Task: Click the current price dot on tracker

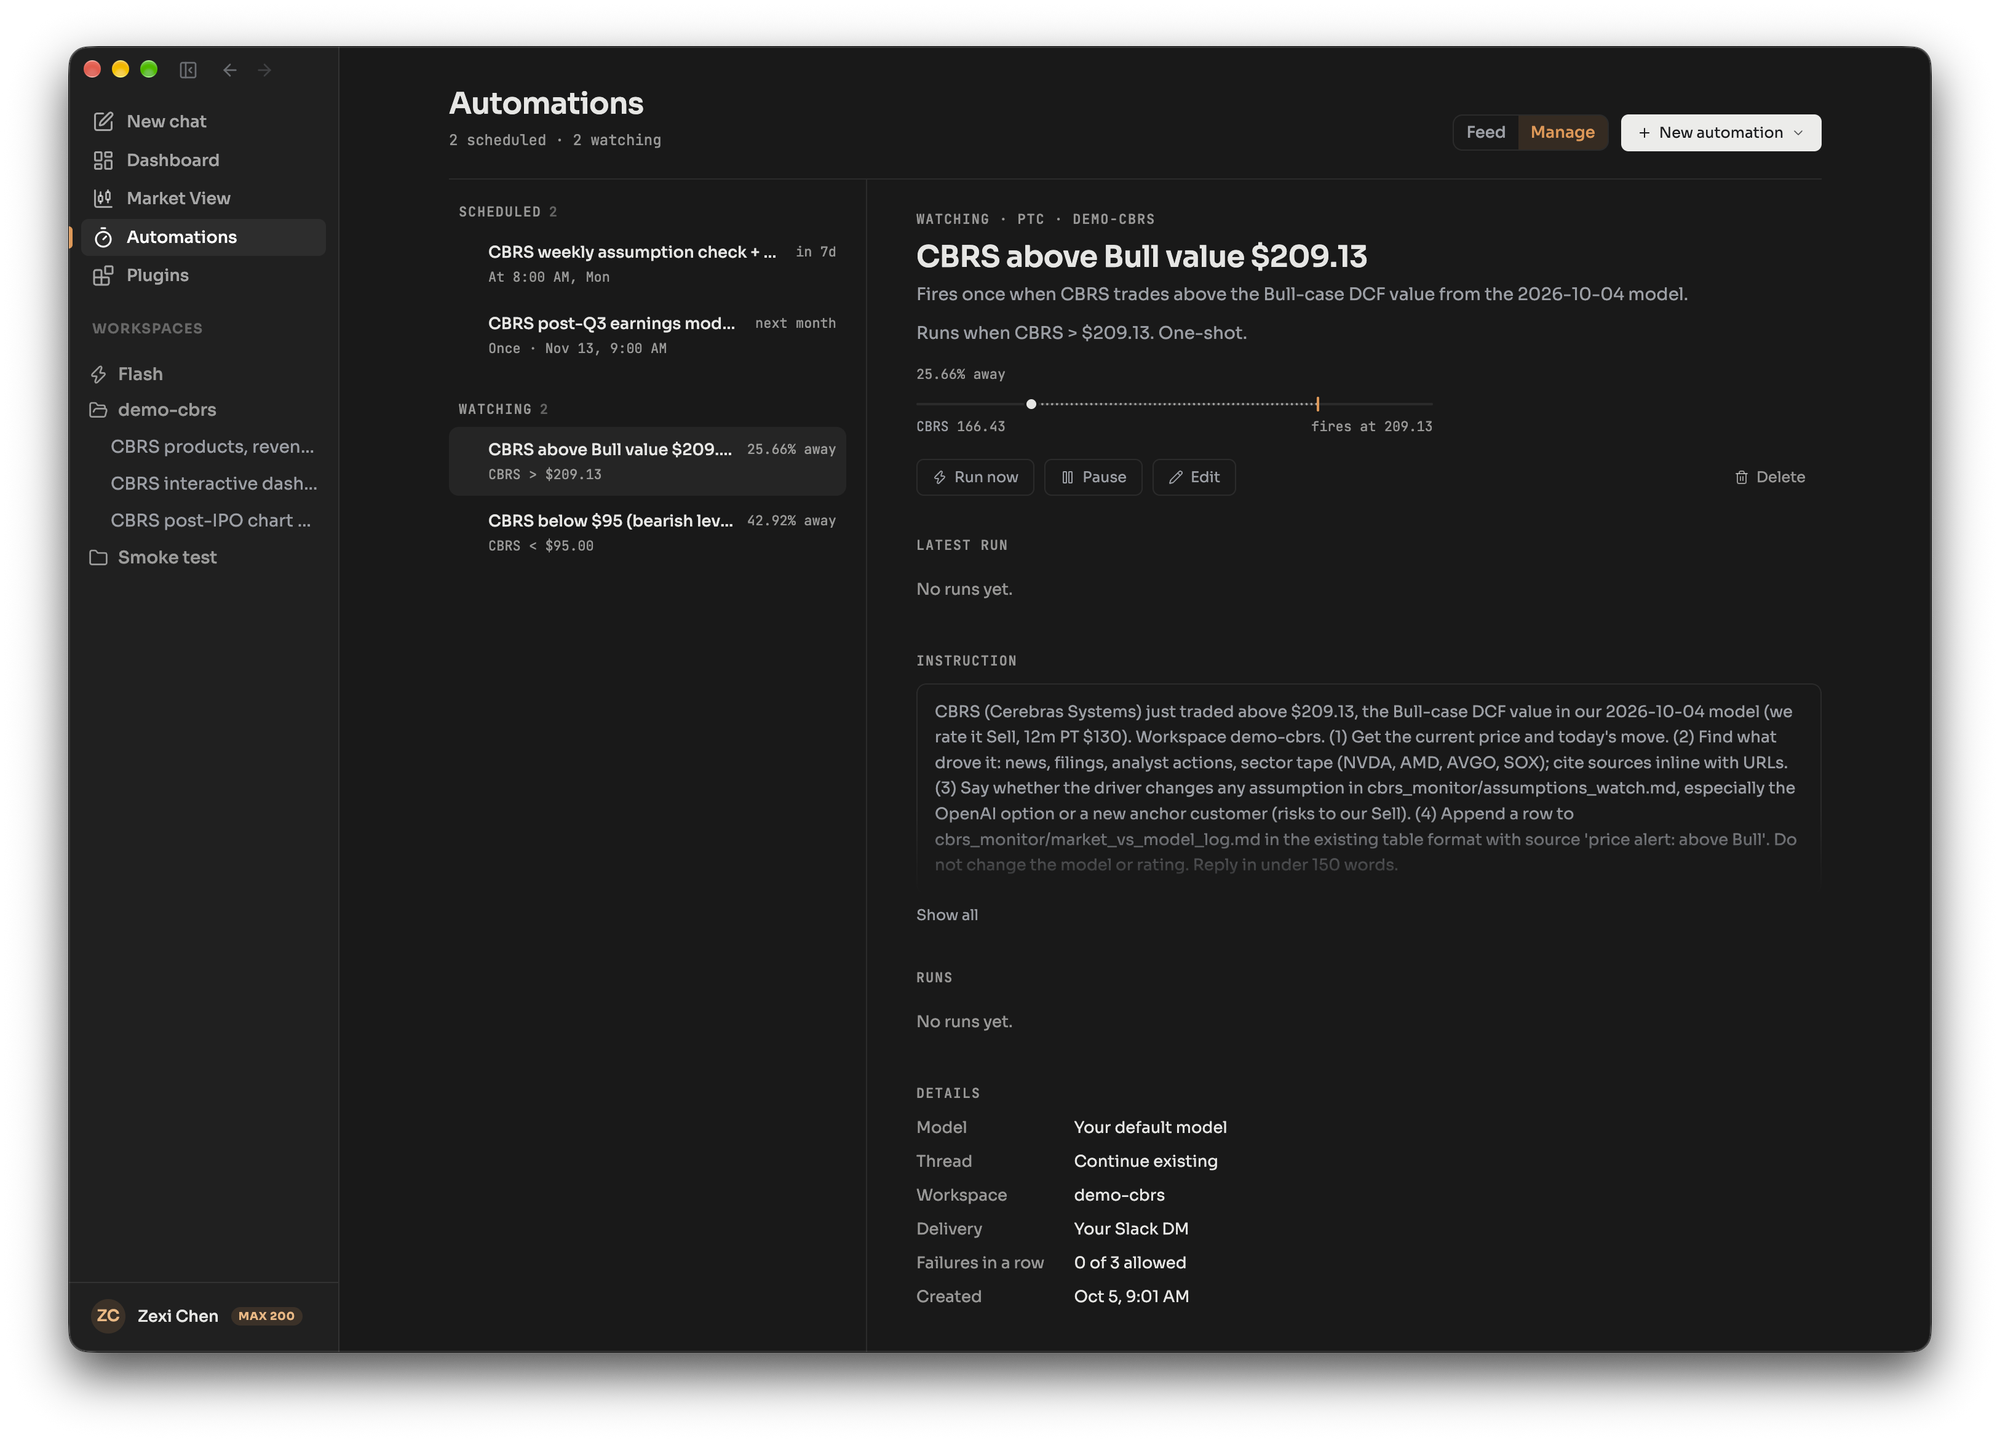Action: tap(1031, 404)
